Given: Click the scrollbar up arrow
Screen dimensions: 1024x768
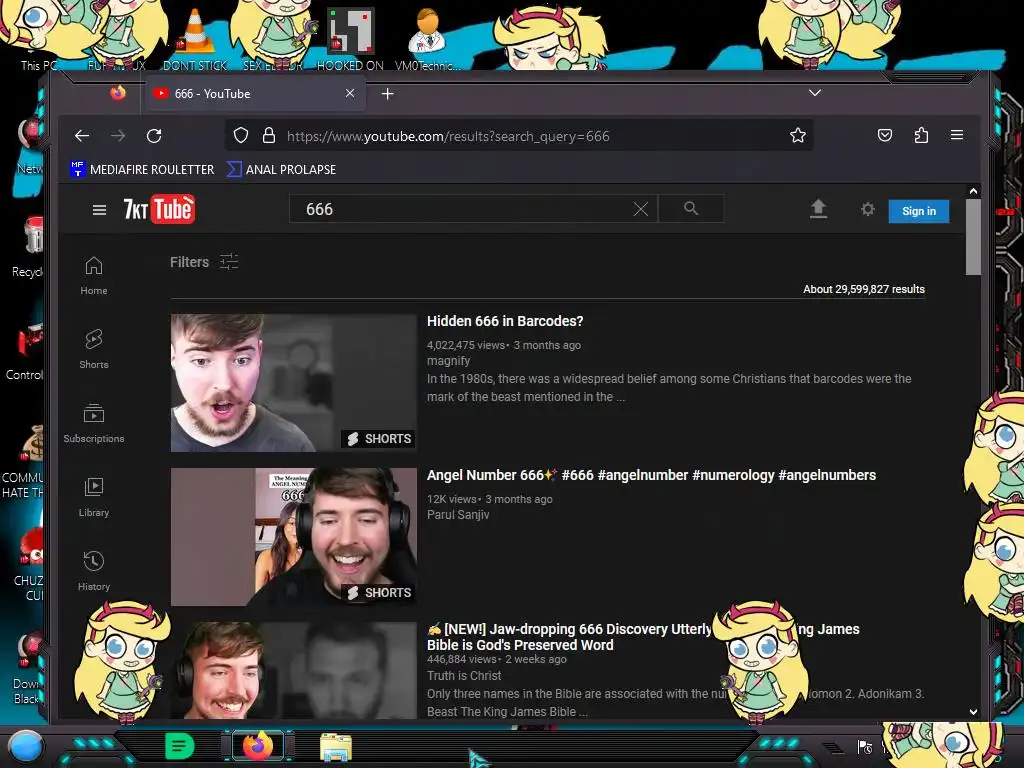Looking at the screenshot, I should (x=973, y=191).
